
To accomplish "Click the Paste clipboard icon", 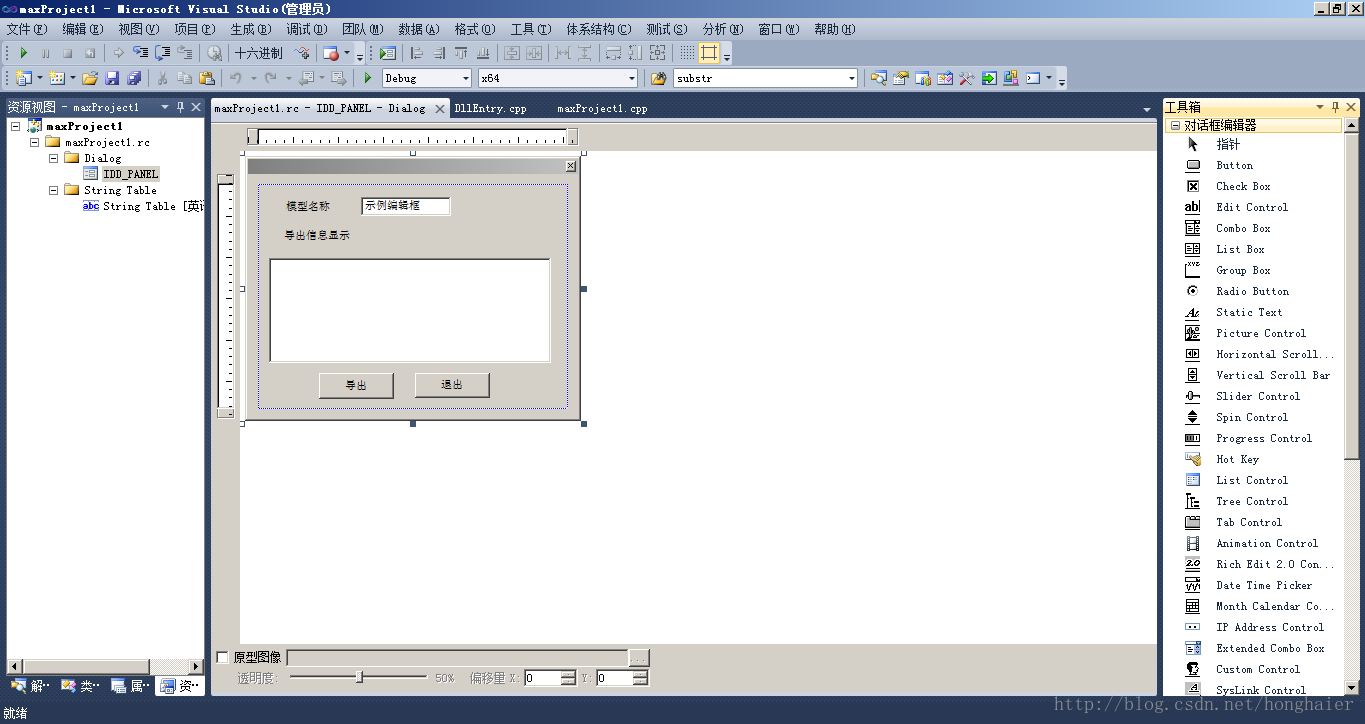I will (207, 78).
